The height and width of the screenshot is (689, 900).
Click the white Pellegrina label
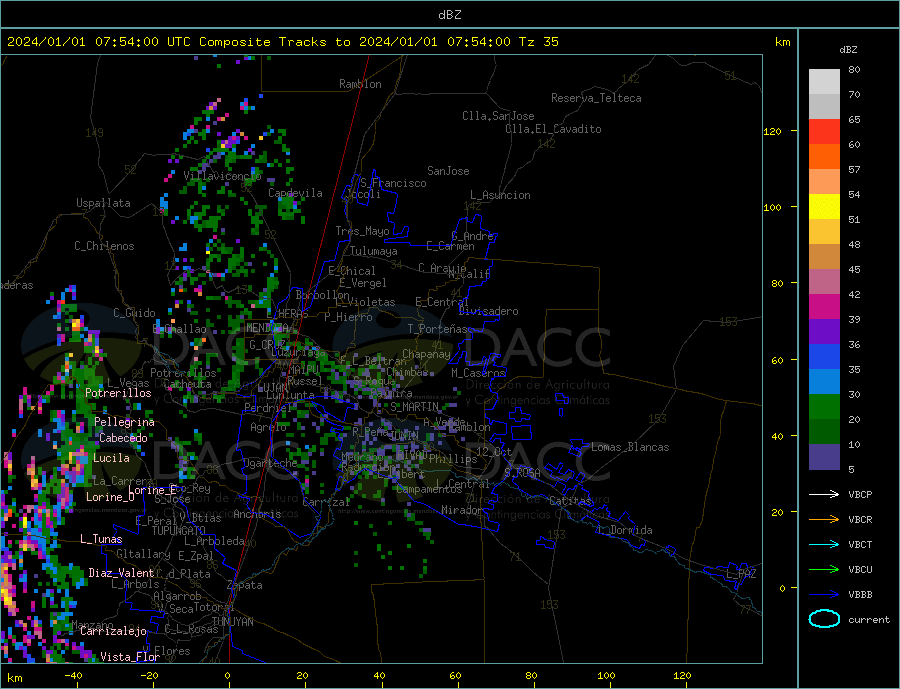click(124, 422)
